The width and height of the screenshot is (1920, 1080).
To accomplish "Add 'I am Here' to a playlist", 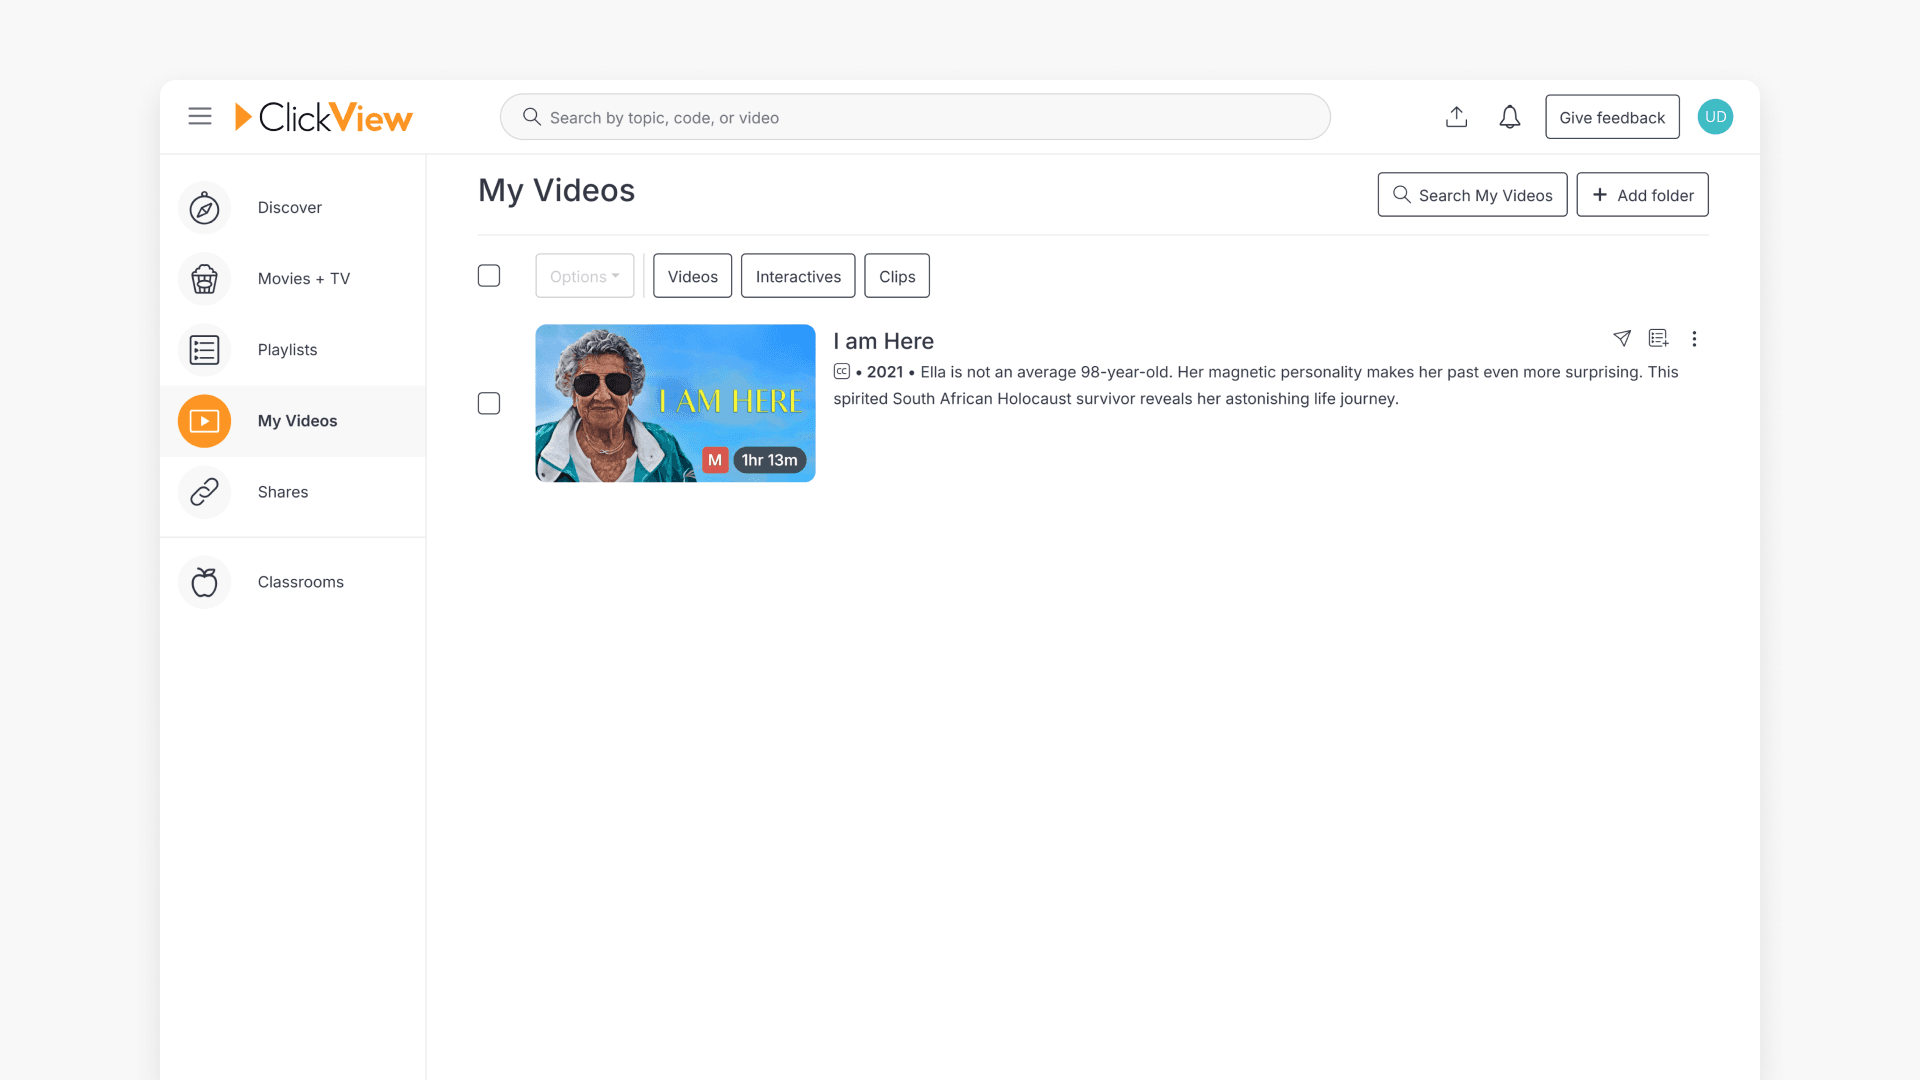I will (x=1658, y=339).
